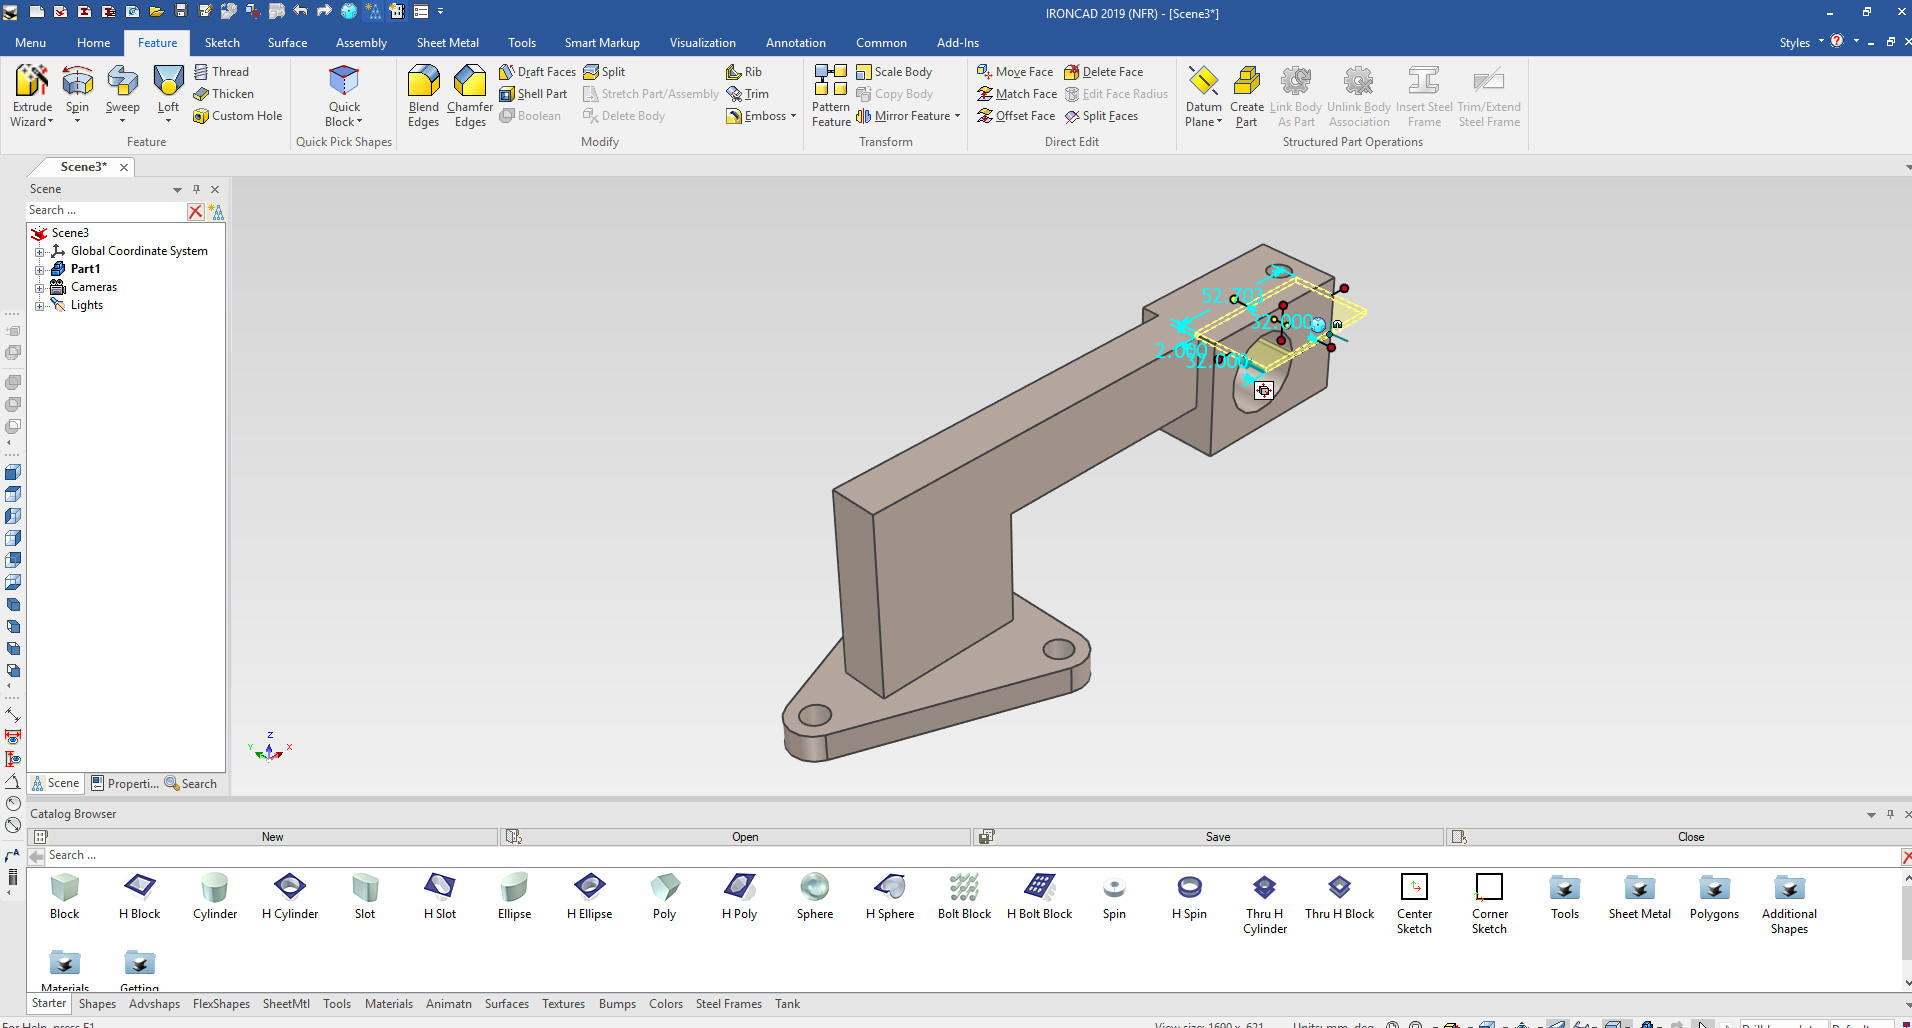Click the Shell Part tool
The height and width of the screenshot is (1028, 1912).
click(x=533, y=94)
